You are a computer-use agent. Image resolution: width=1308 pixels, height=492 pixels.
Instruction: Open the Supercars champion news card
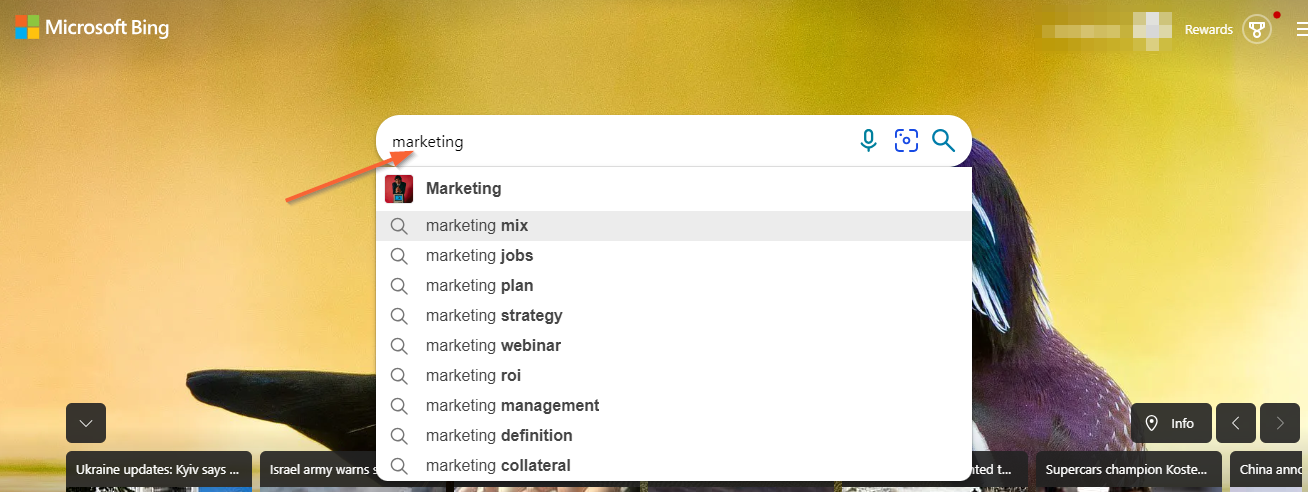click(x=1128, y=469)
